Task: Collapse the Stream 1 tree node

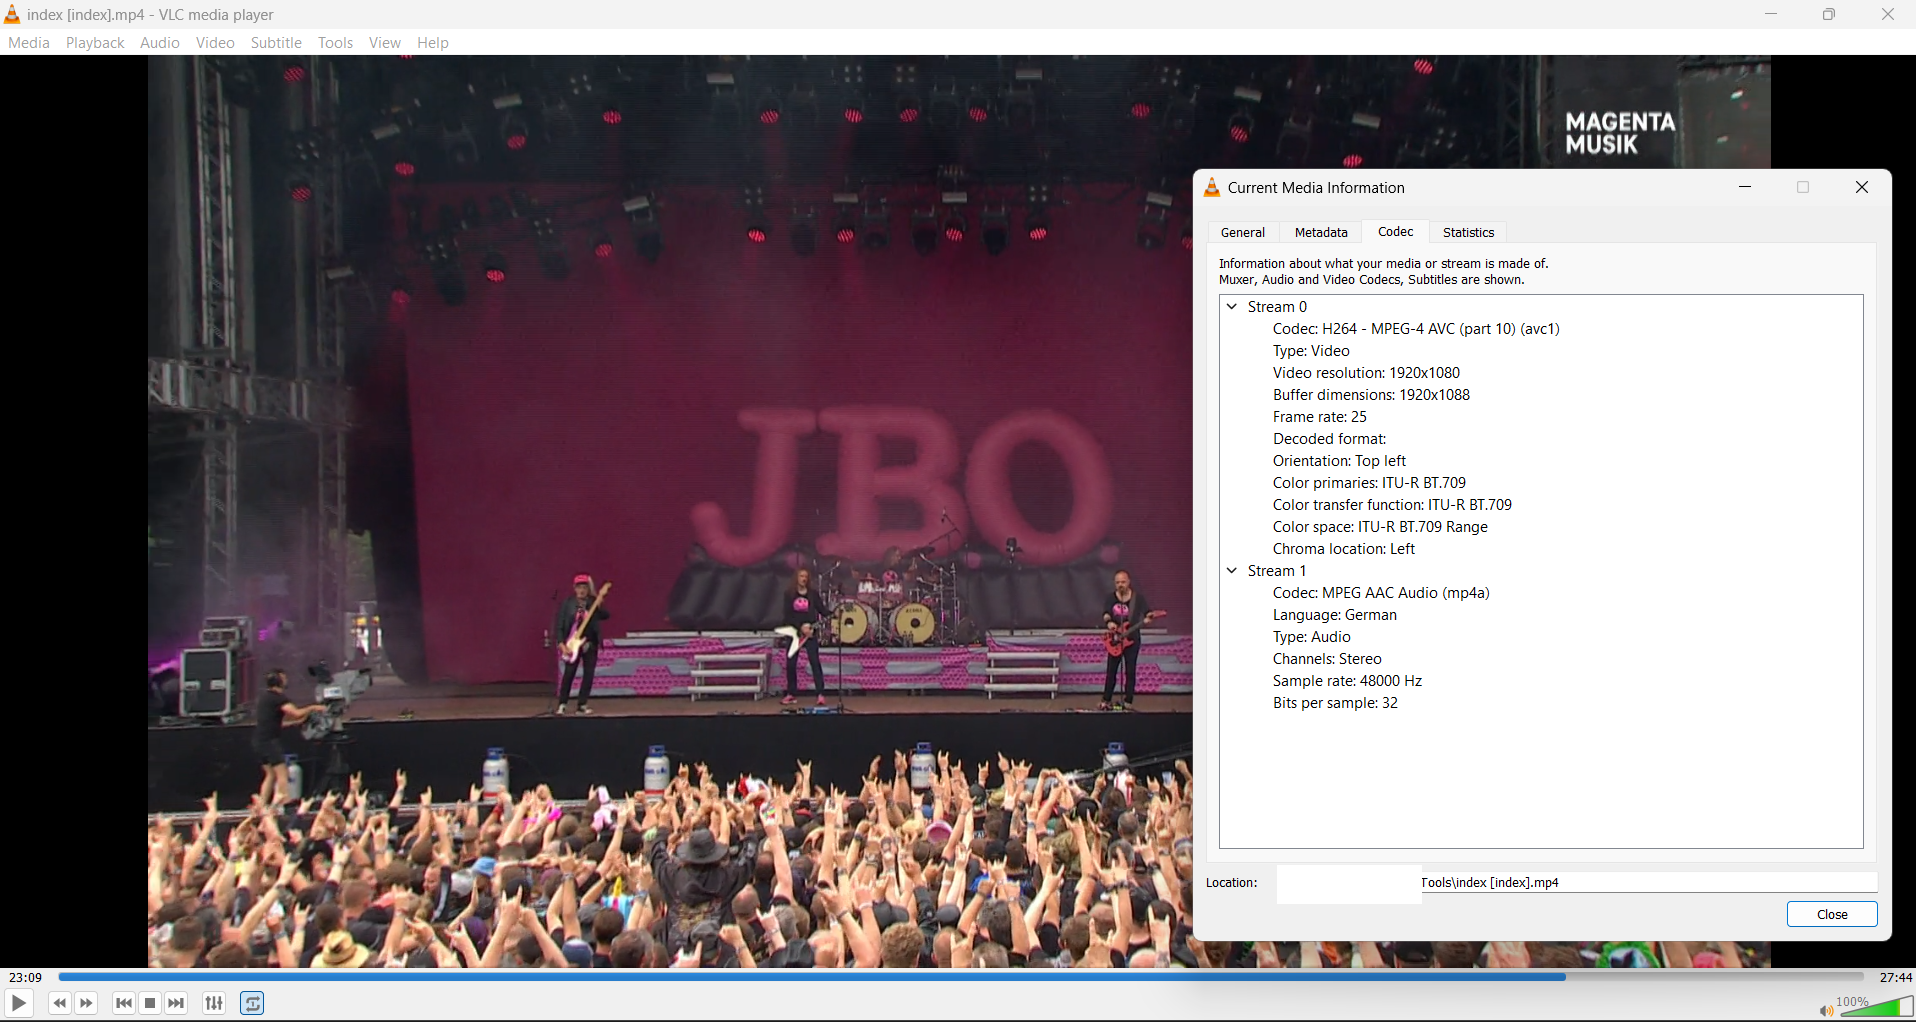Action: click(x=1233, y=571)
